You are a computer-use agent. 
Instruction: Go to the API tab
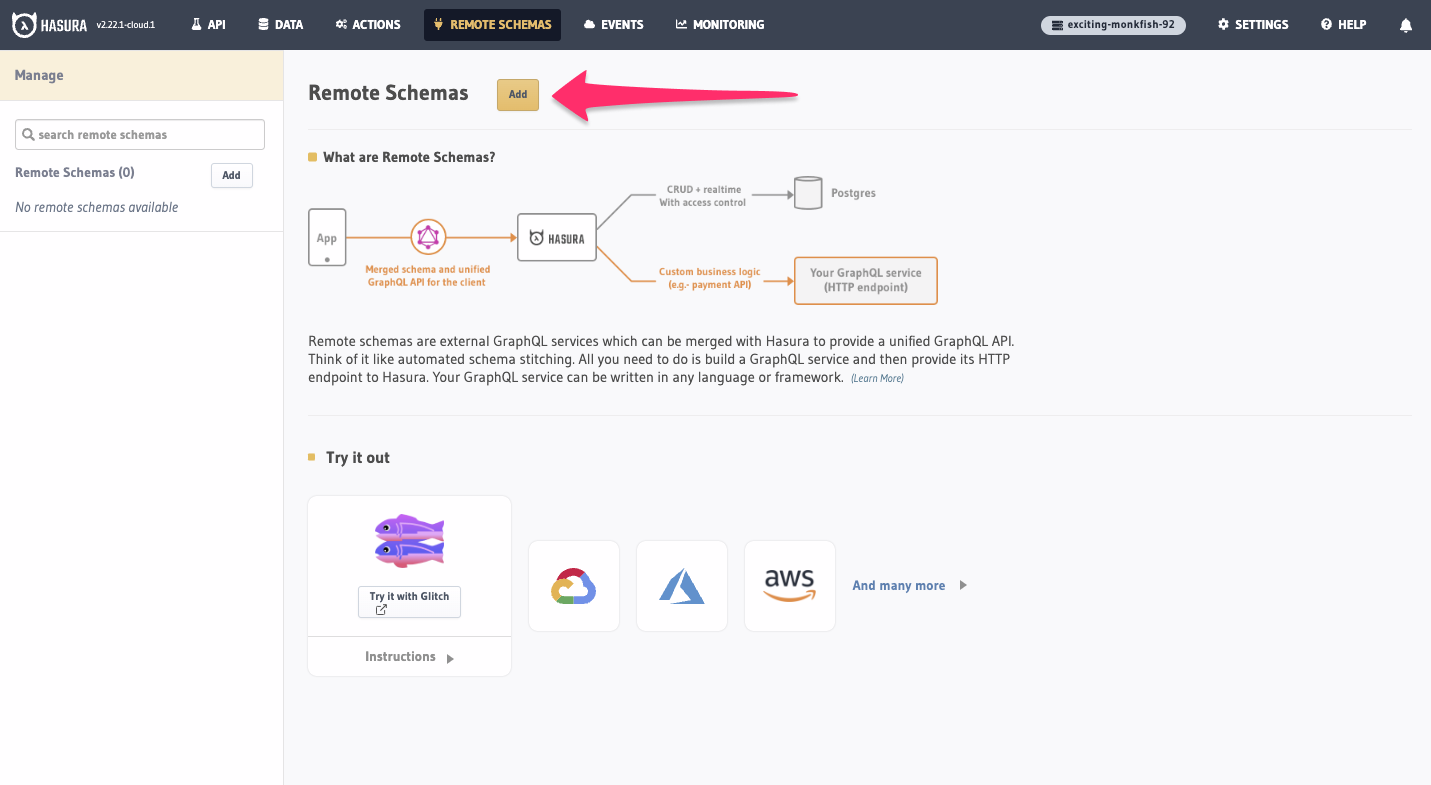coord(208,25)
